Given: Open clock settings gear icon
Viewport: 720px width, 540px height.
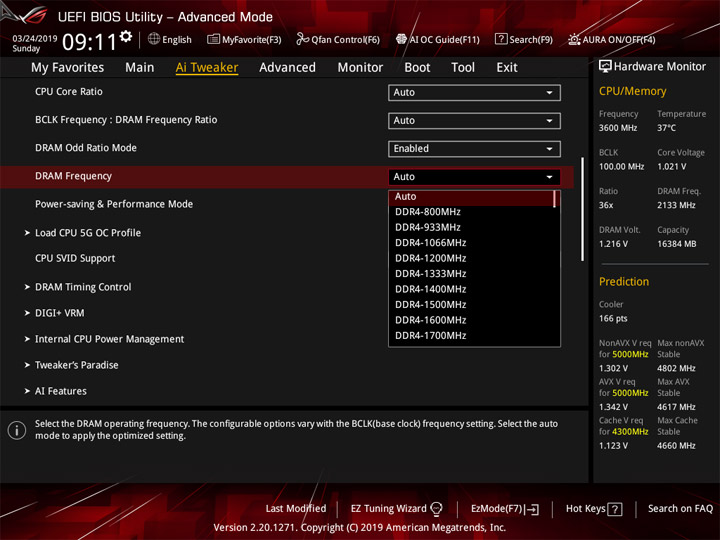Looking at the screenshot, I should tap(125, 36).
